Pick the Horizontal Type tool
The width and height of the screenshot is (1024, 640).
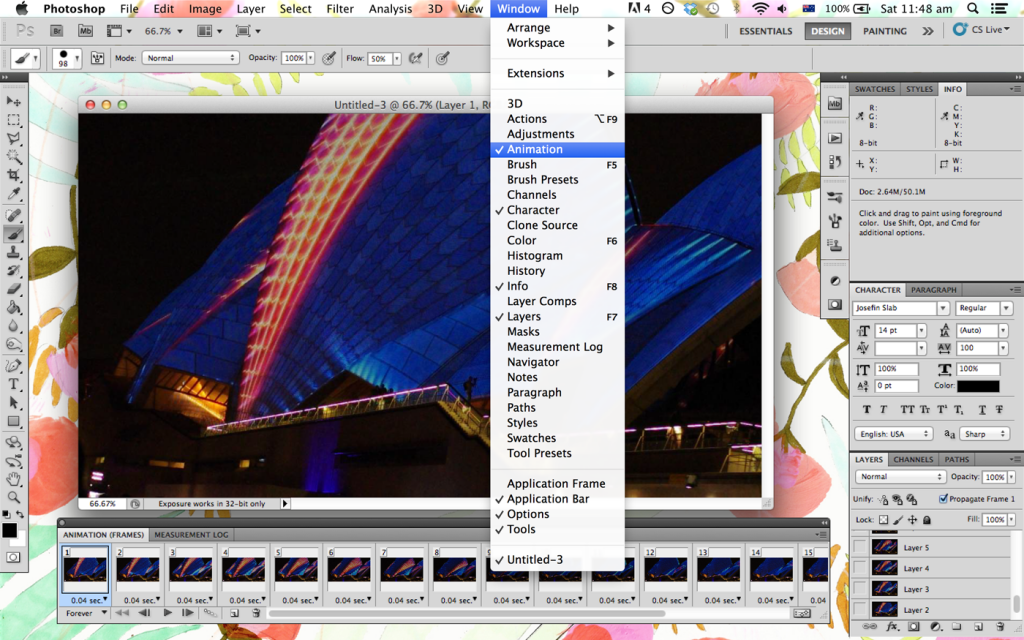(14, 384)
